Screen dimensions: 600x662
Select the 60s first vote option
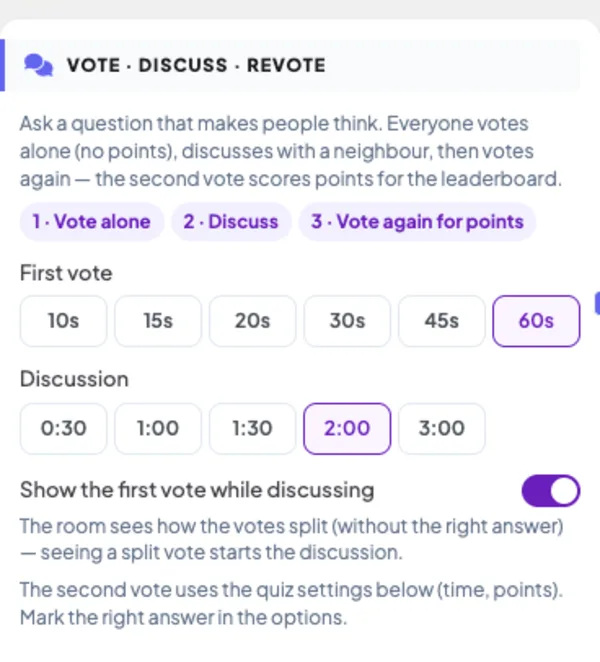pyautogui.click(x=536, y=321)
